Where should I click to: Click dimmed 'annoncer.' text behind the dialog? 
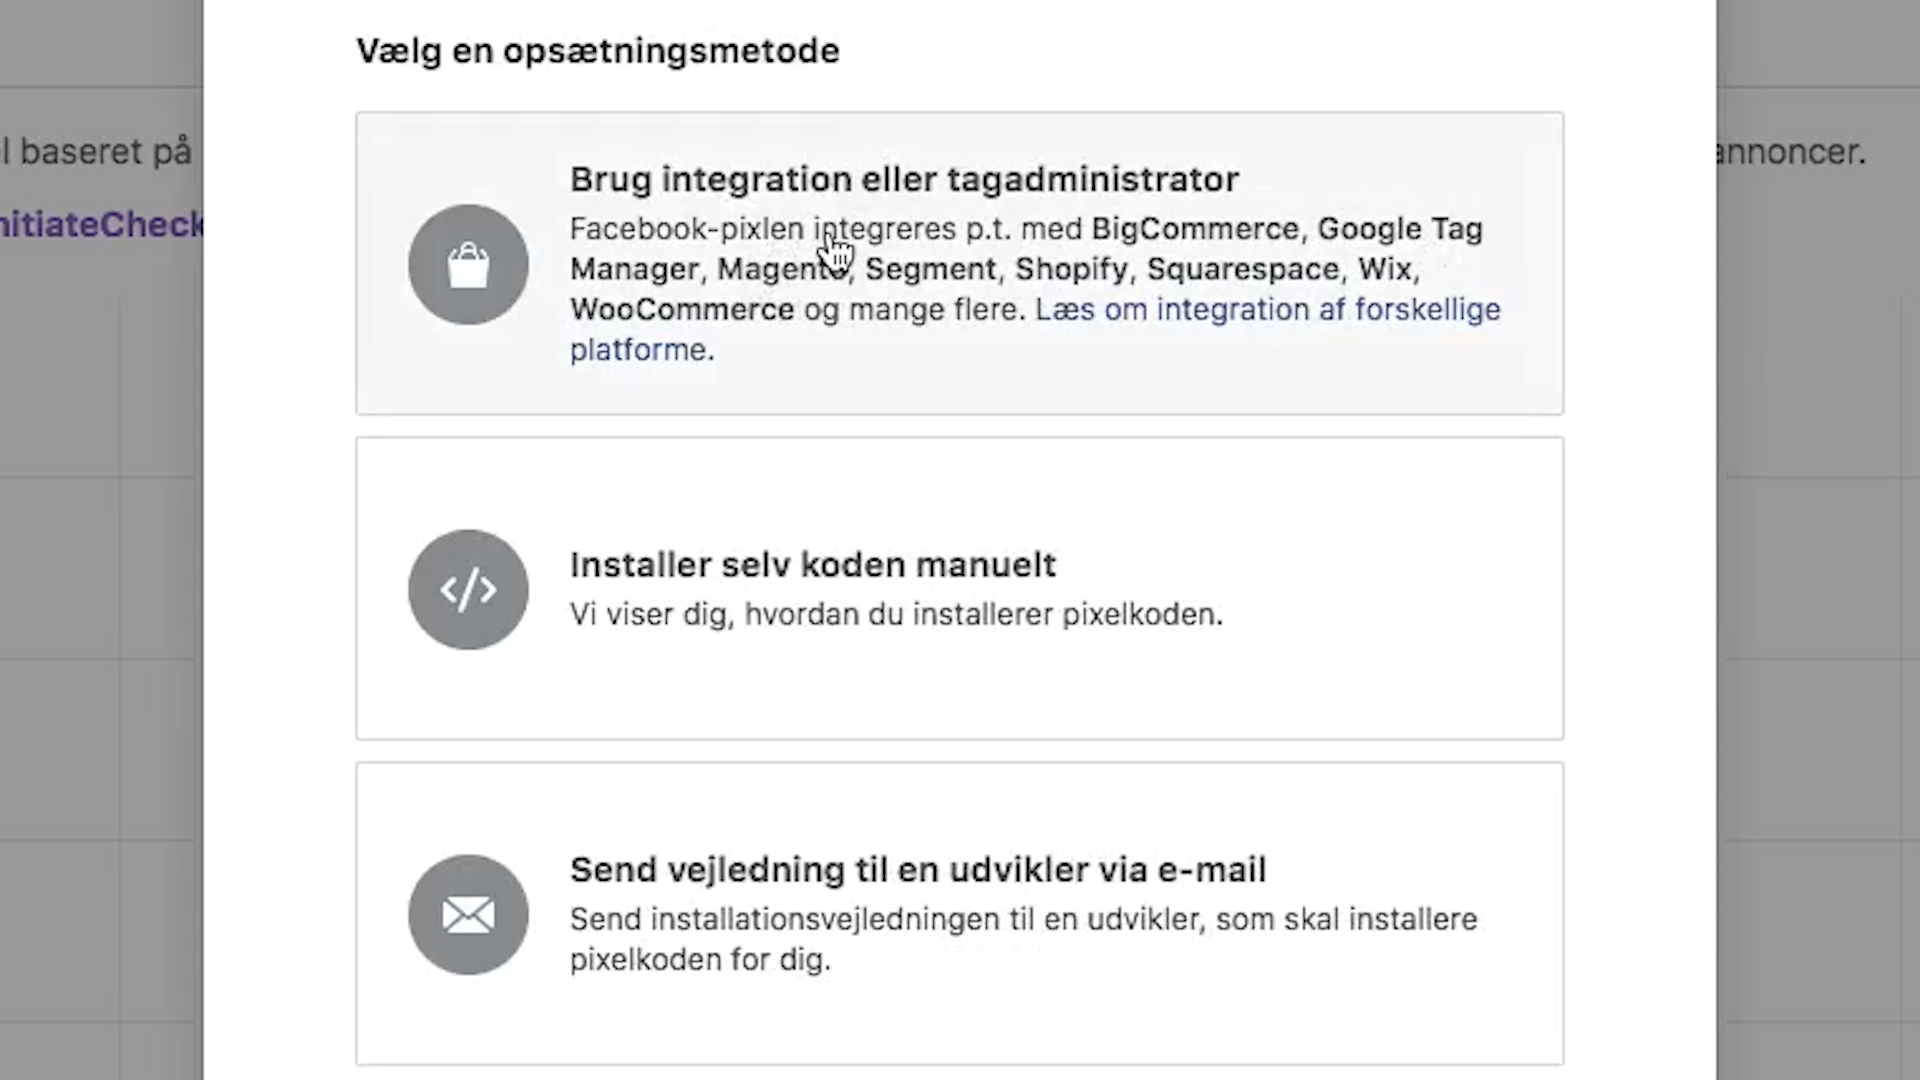[x=1789, y=152]
